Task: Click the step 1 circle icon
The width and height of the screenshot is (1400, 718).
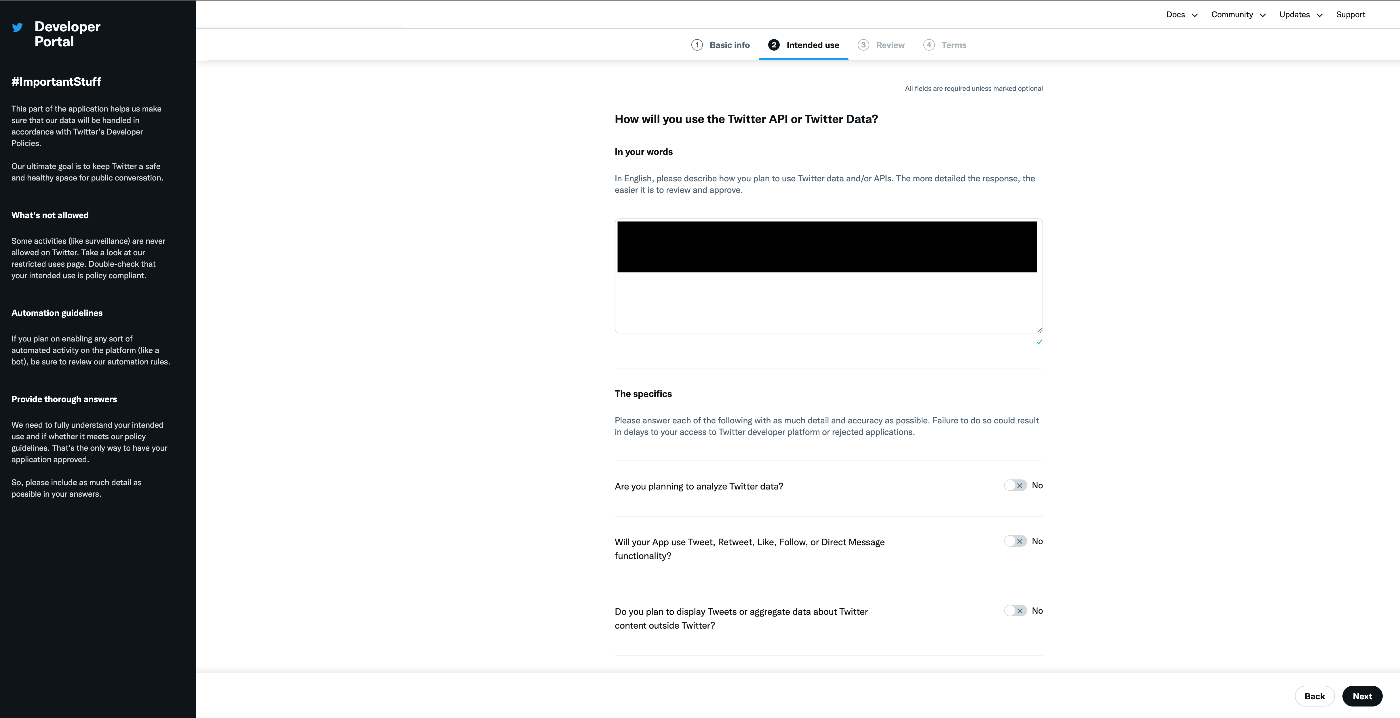Action: [x=697, y=45]
